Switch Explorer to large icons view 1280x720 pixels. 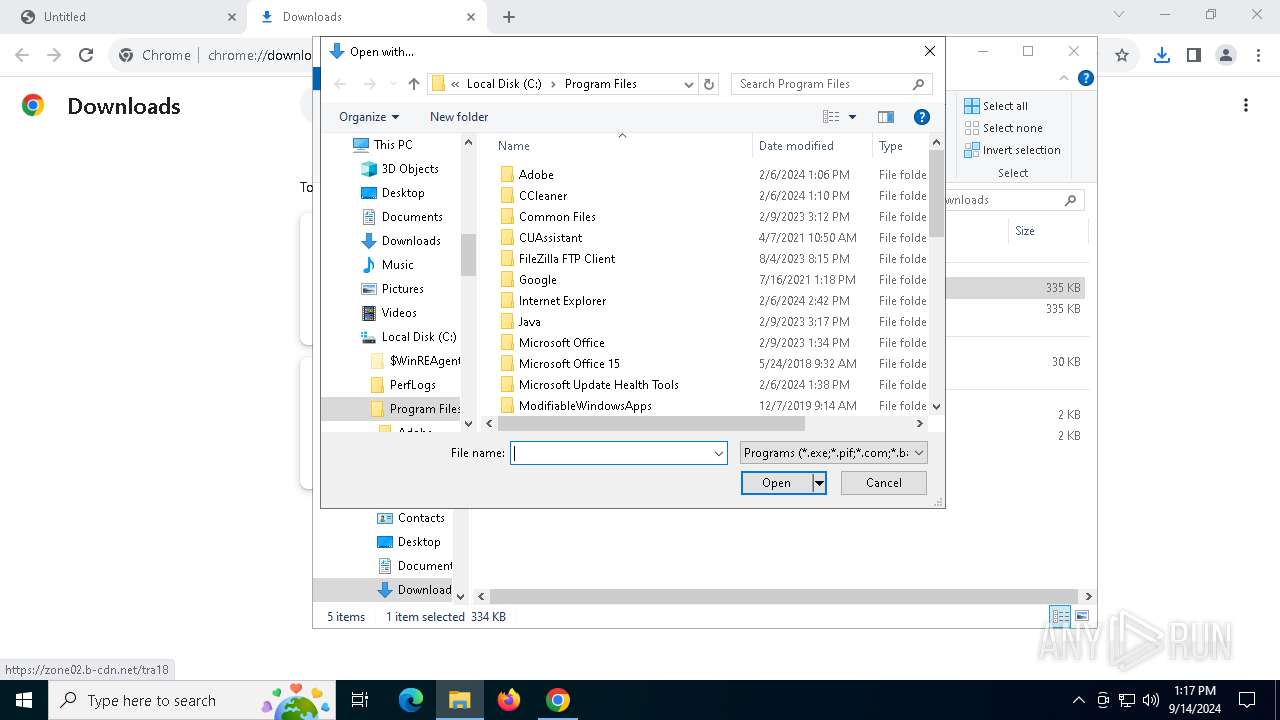[1080, 617]
